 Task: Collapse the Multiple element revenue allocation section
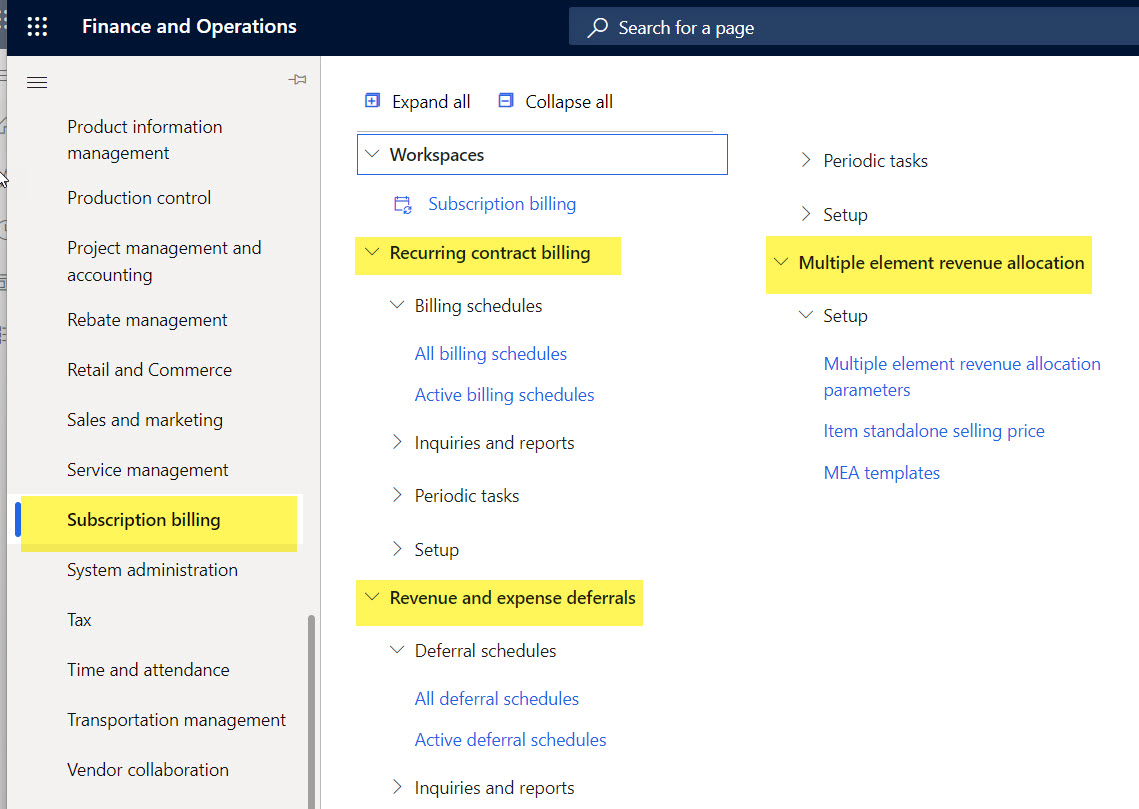pyautogui.click(x=785, y=264)
